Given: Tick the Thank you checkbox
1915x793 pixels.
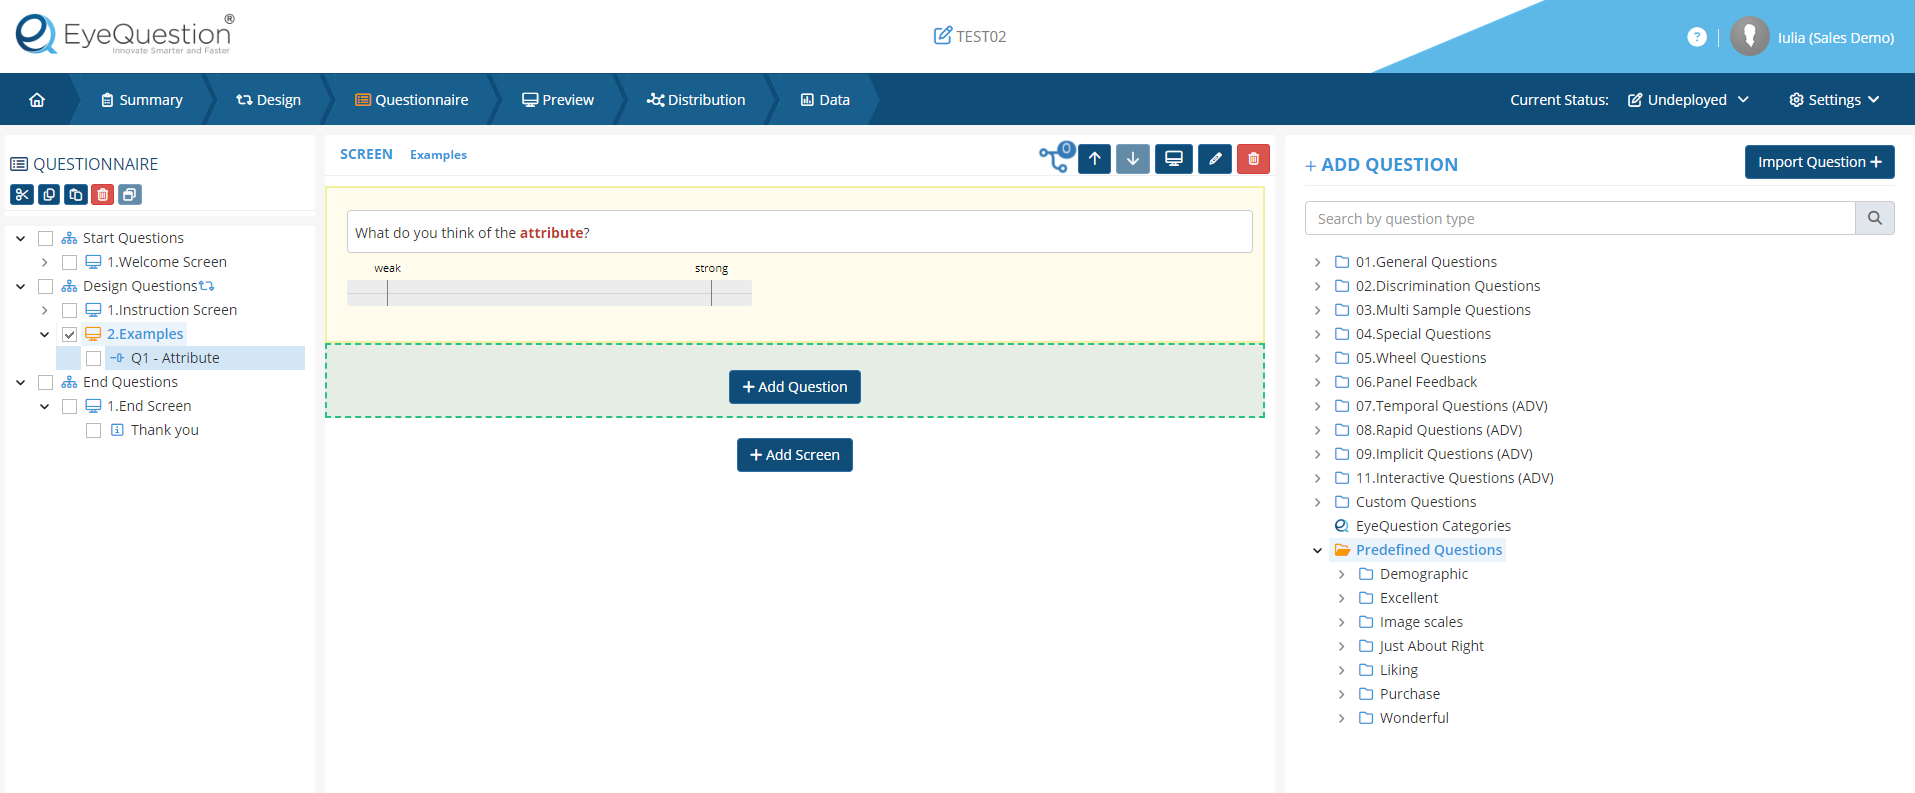Looking at the screenshot, I should pyautogui.click(x=94, y=430).
